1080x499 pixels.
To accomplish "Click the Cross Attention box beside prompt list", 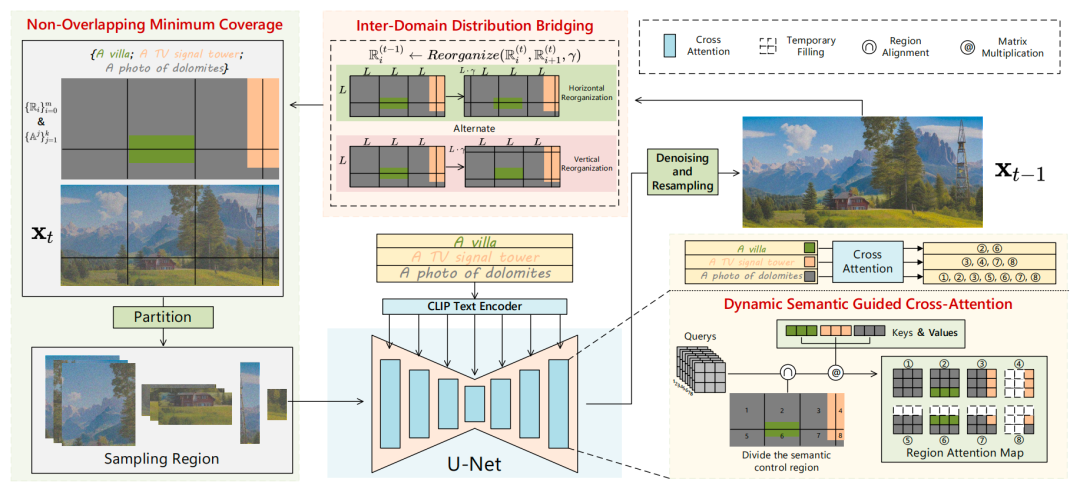I will pyautogui.click(x=867, y=261).
